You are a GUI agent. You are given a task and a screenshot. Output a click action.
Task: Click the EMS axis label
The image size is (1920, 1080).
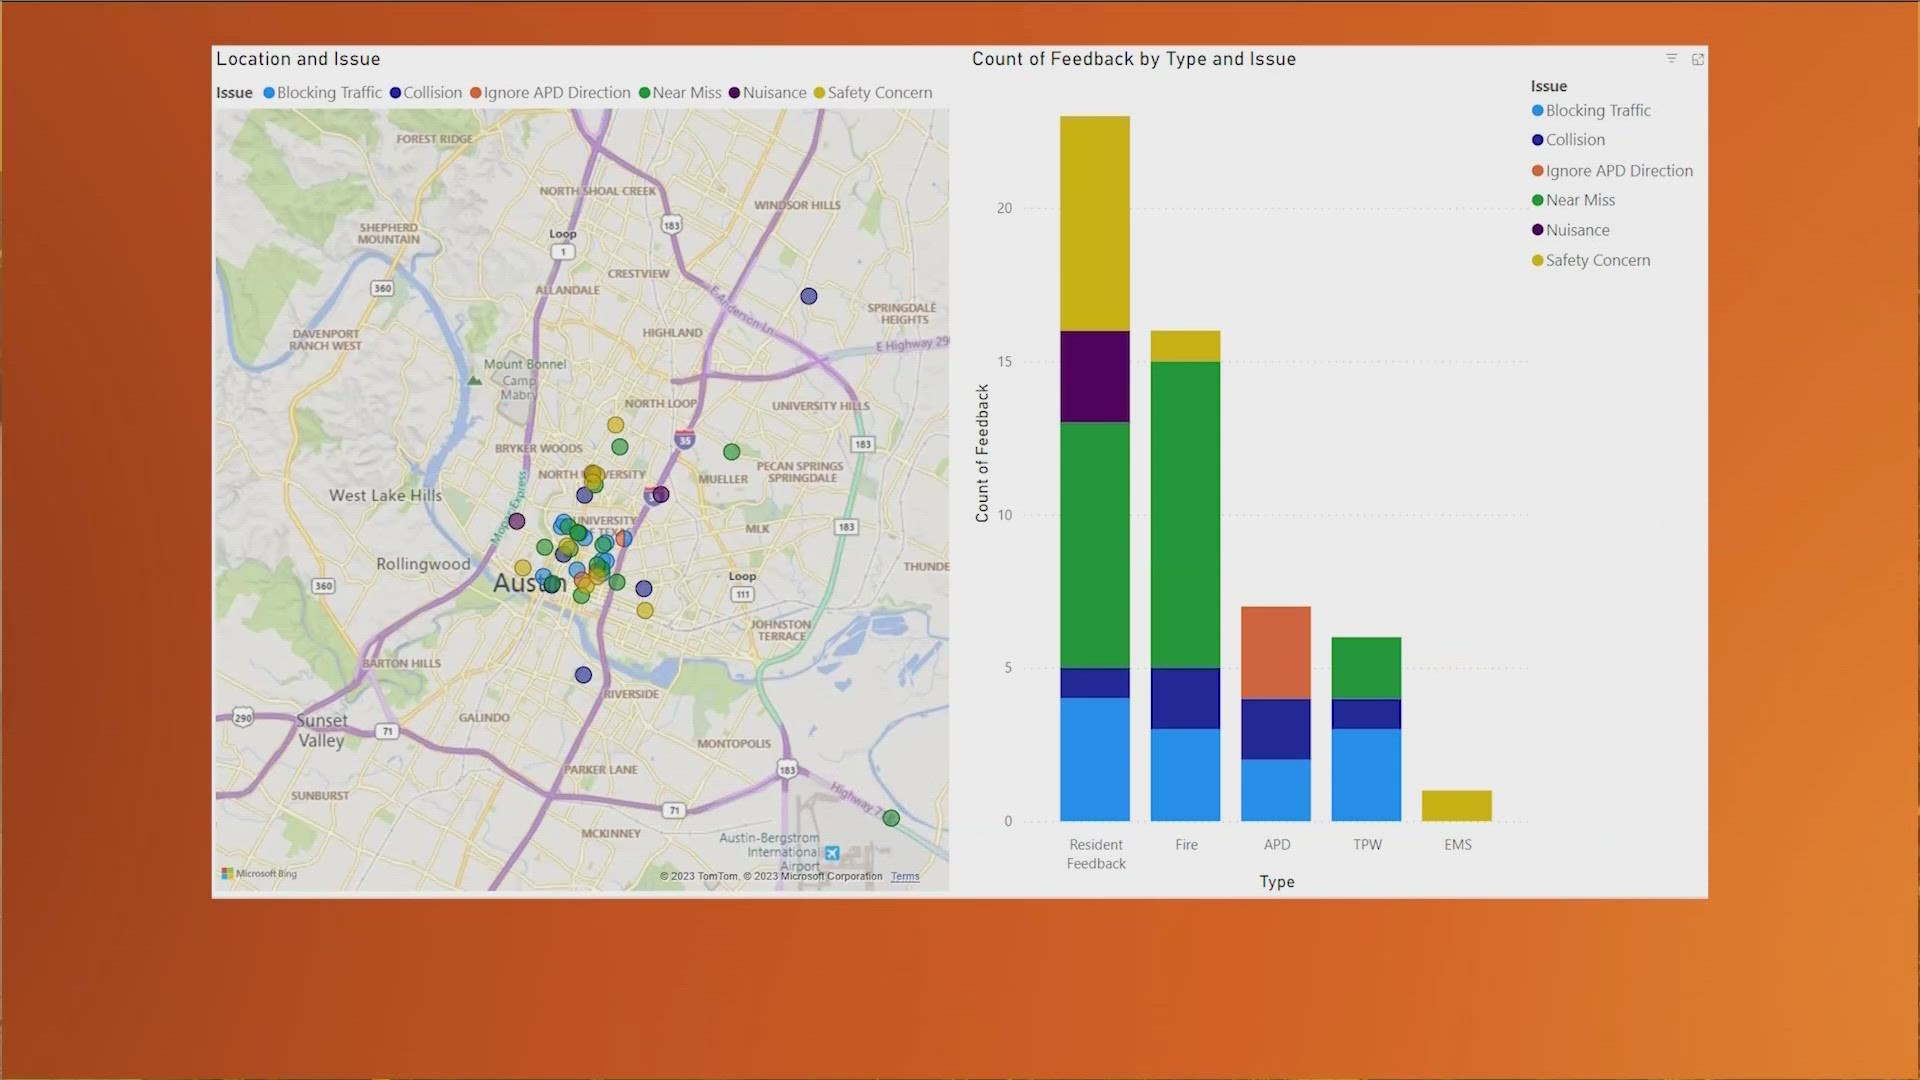point(1458,845)
